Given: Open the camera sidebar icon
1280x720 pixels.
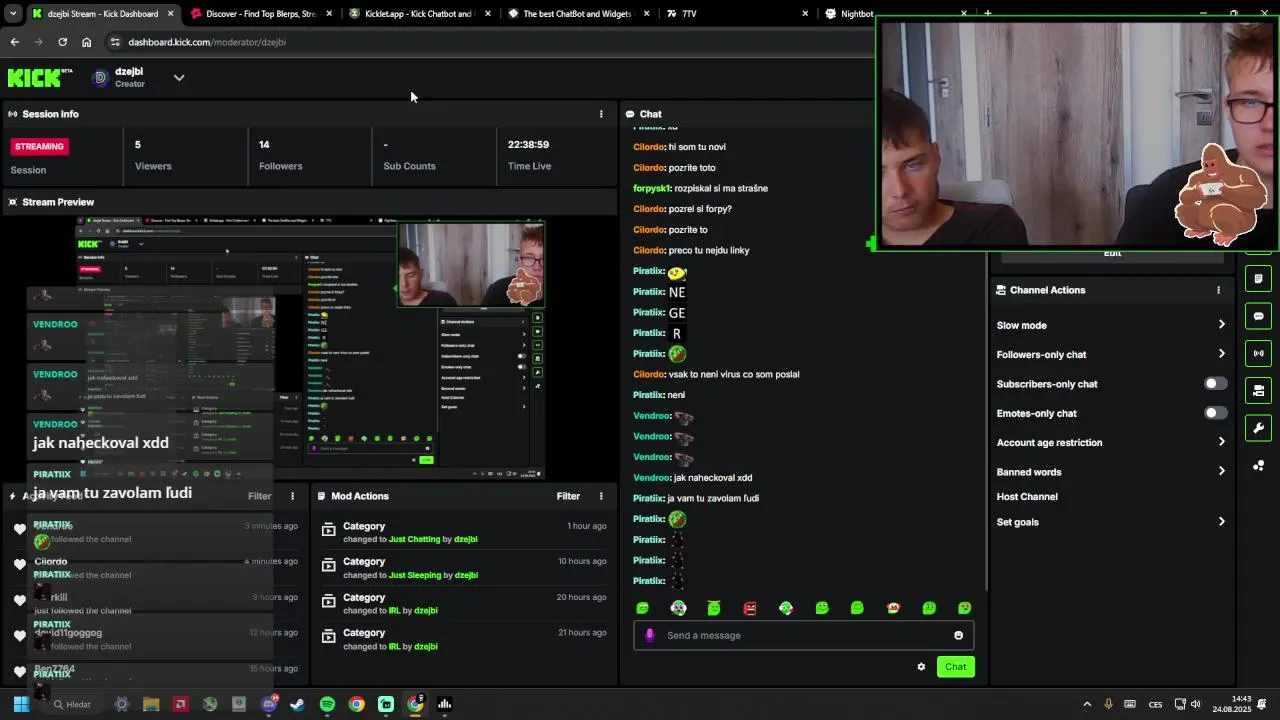Looking at the screenshot, I should (1258, 390).
